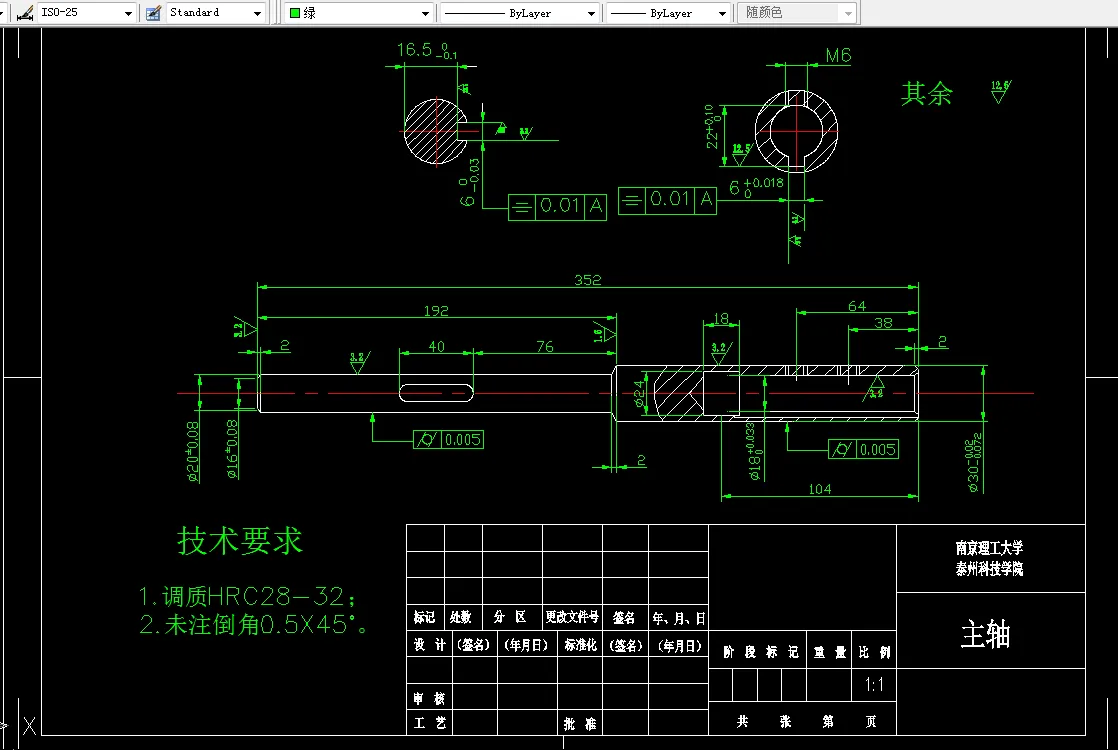Screen dimensions: 1118x750
Task: Click the 南京理工大学 school name text
Action: pos(990,548)
